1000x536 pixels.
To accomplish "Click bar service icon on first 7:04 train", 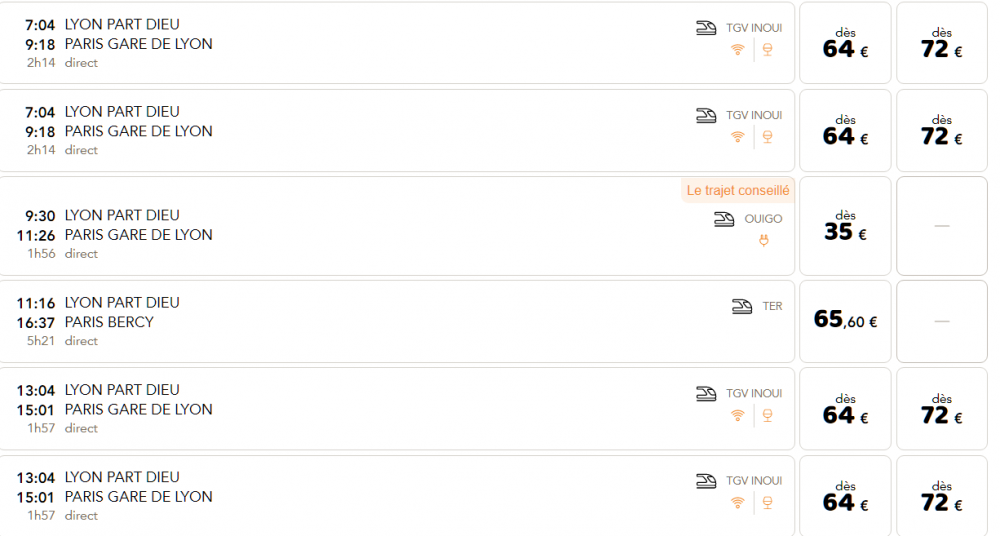I will pos(768,50).
